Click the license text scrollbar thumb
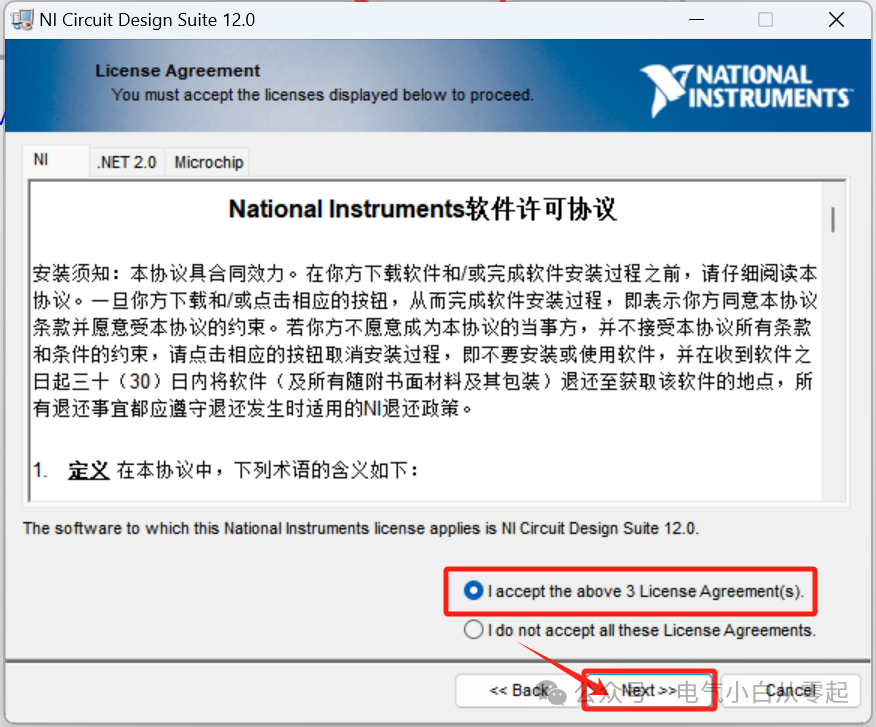The image size is (876, 727). pos(833,220)
